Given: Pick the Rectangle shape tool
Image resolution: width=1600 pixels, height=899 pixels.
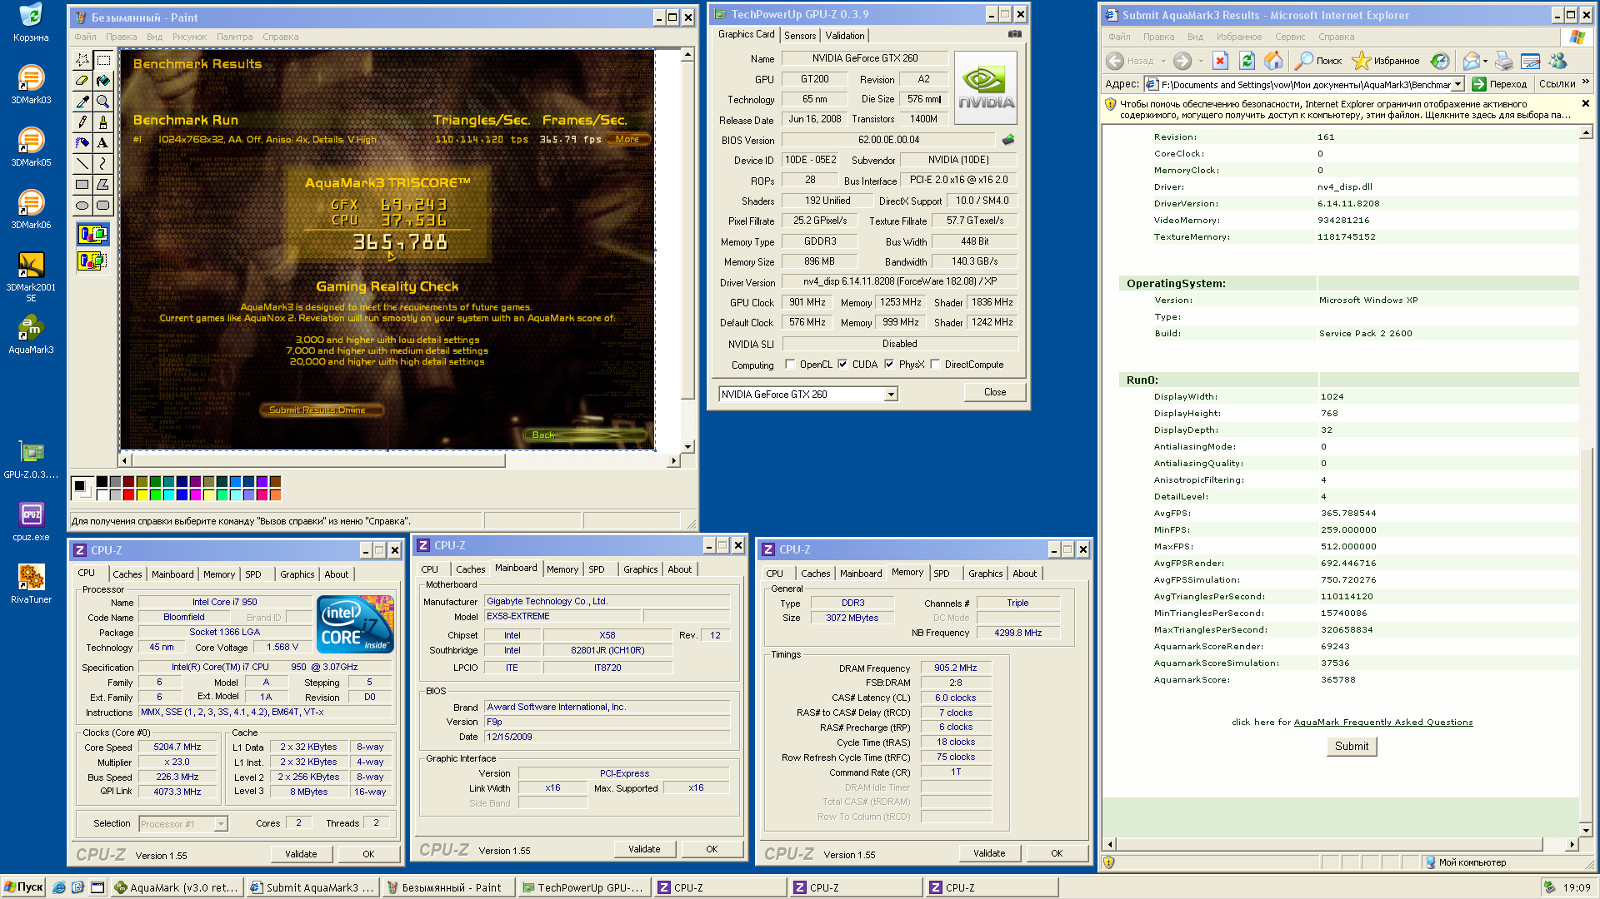Looking at the screenshot, I should coord(82,185).
